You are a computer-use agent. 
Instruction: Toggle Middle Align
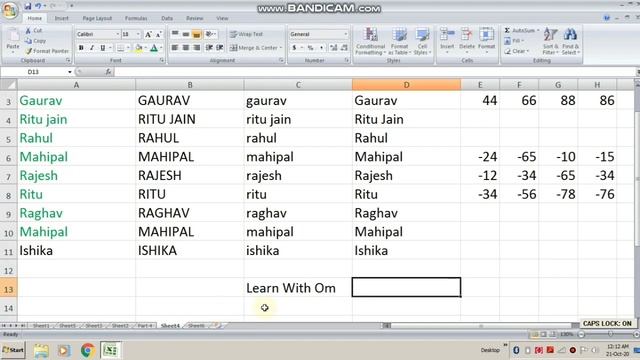pyautogui.click(x=186, y=34)
